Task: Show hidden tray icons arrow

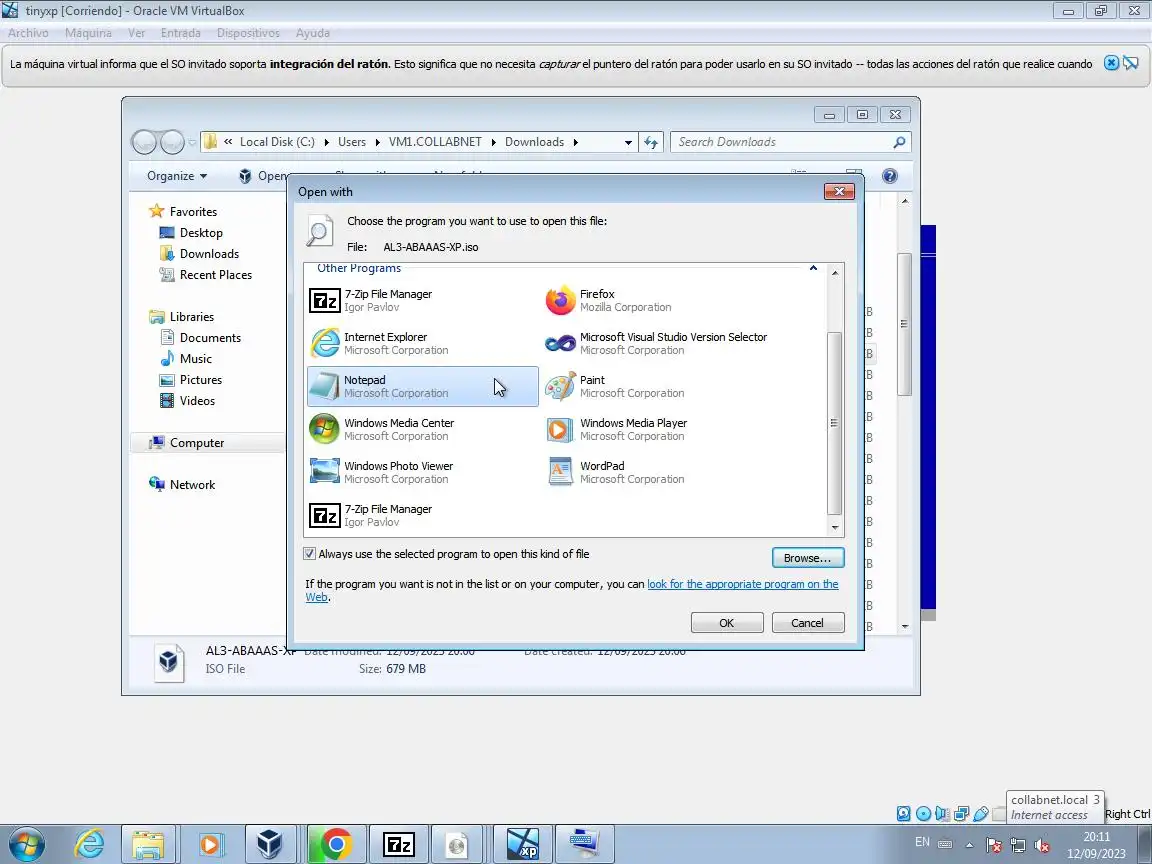Action: [x=969, y=846]
